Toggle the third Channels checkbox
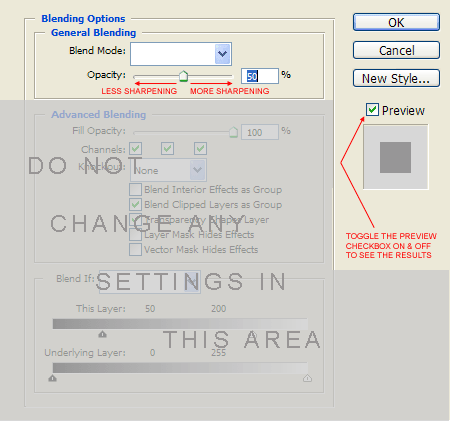This screenshot has width=450, height=421. (200, 148)
